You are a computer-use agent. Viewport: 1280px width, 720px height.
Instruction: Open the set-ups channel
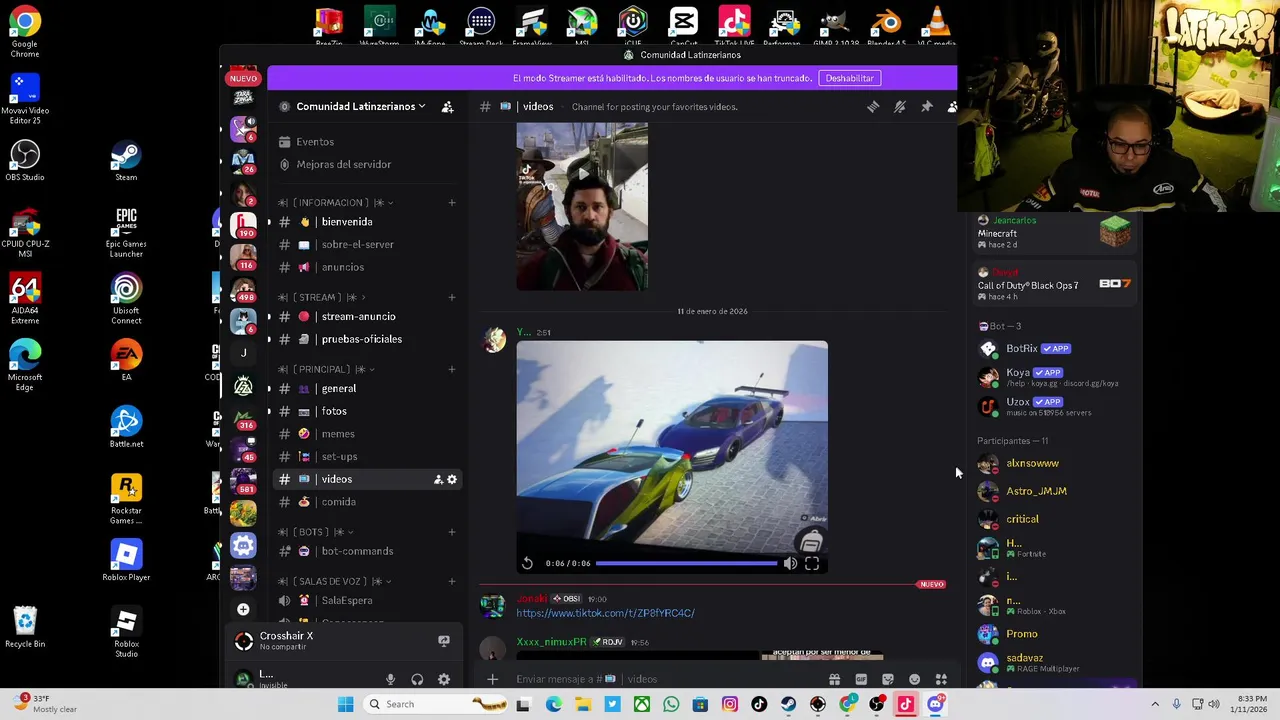[x=367, y=457]
